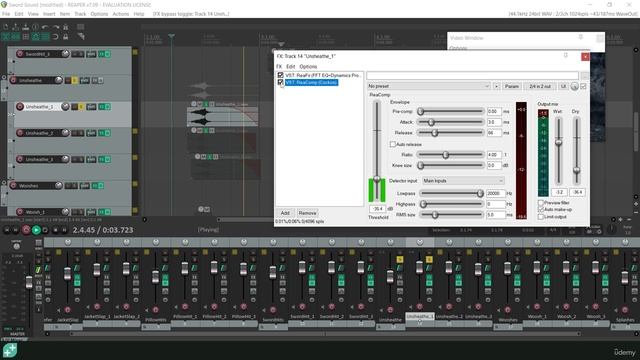Toggle bypass of VST ReaFir effect

coord(280,75)
